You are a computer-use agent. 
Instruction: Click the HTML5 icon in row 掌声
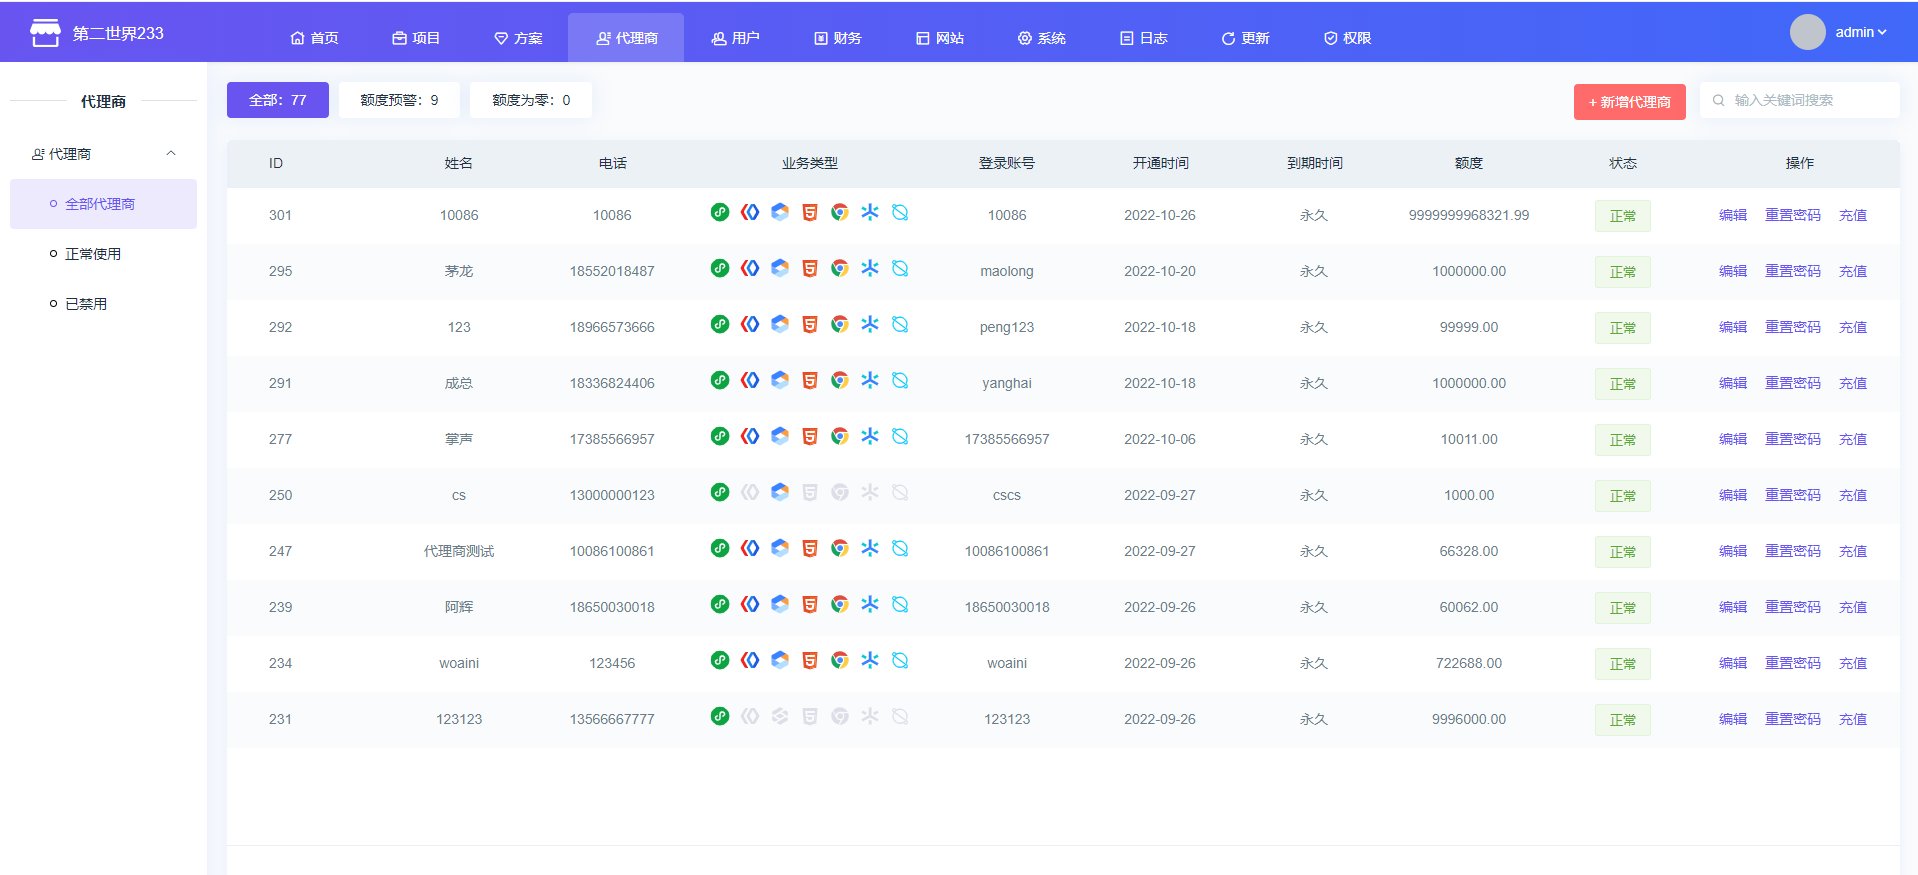click(810, 436)
